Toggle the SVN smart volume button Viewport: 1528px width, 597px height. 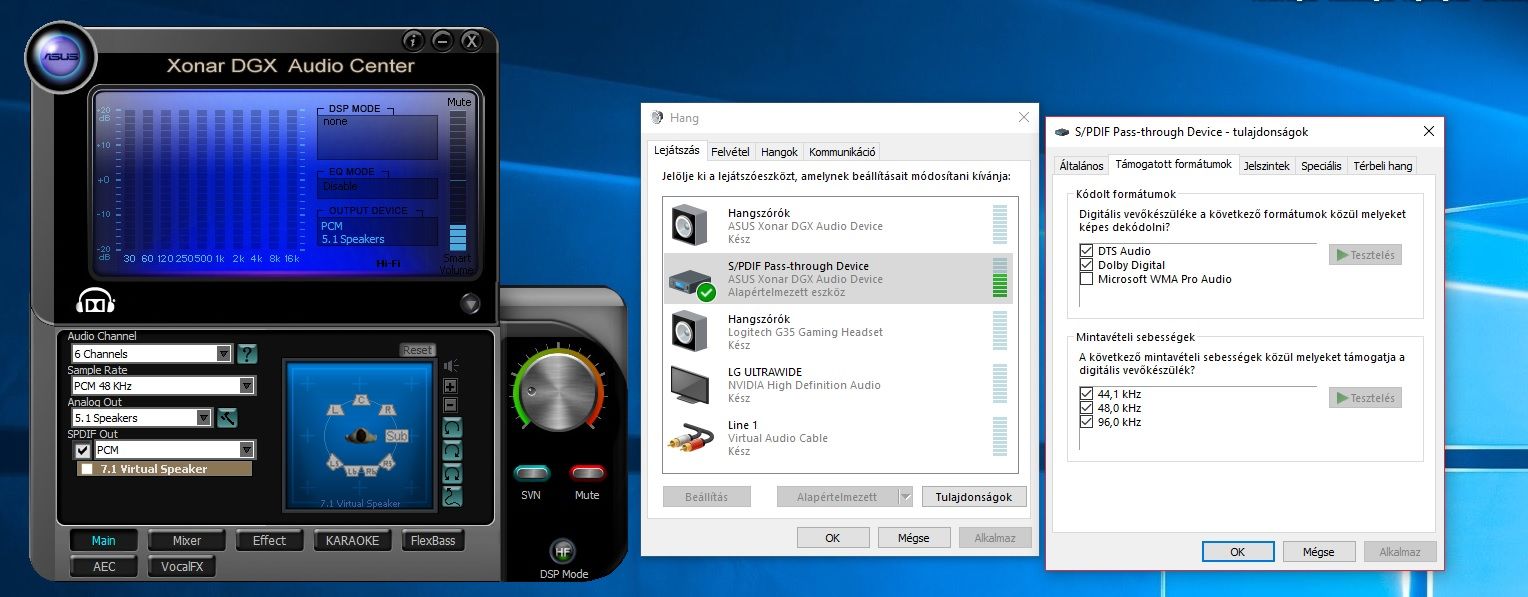tap(531, 473)
